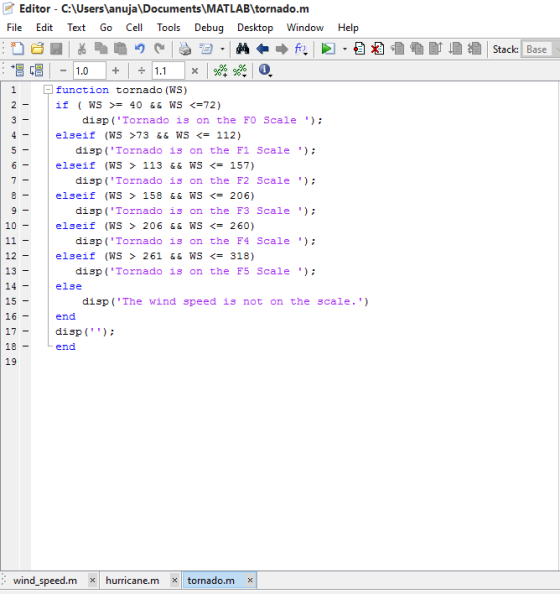
Task: Click the Undo arrow icon
Action: [140, 49]
